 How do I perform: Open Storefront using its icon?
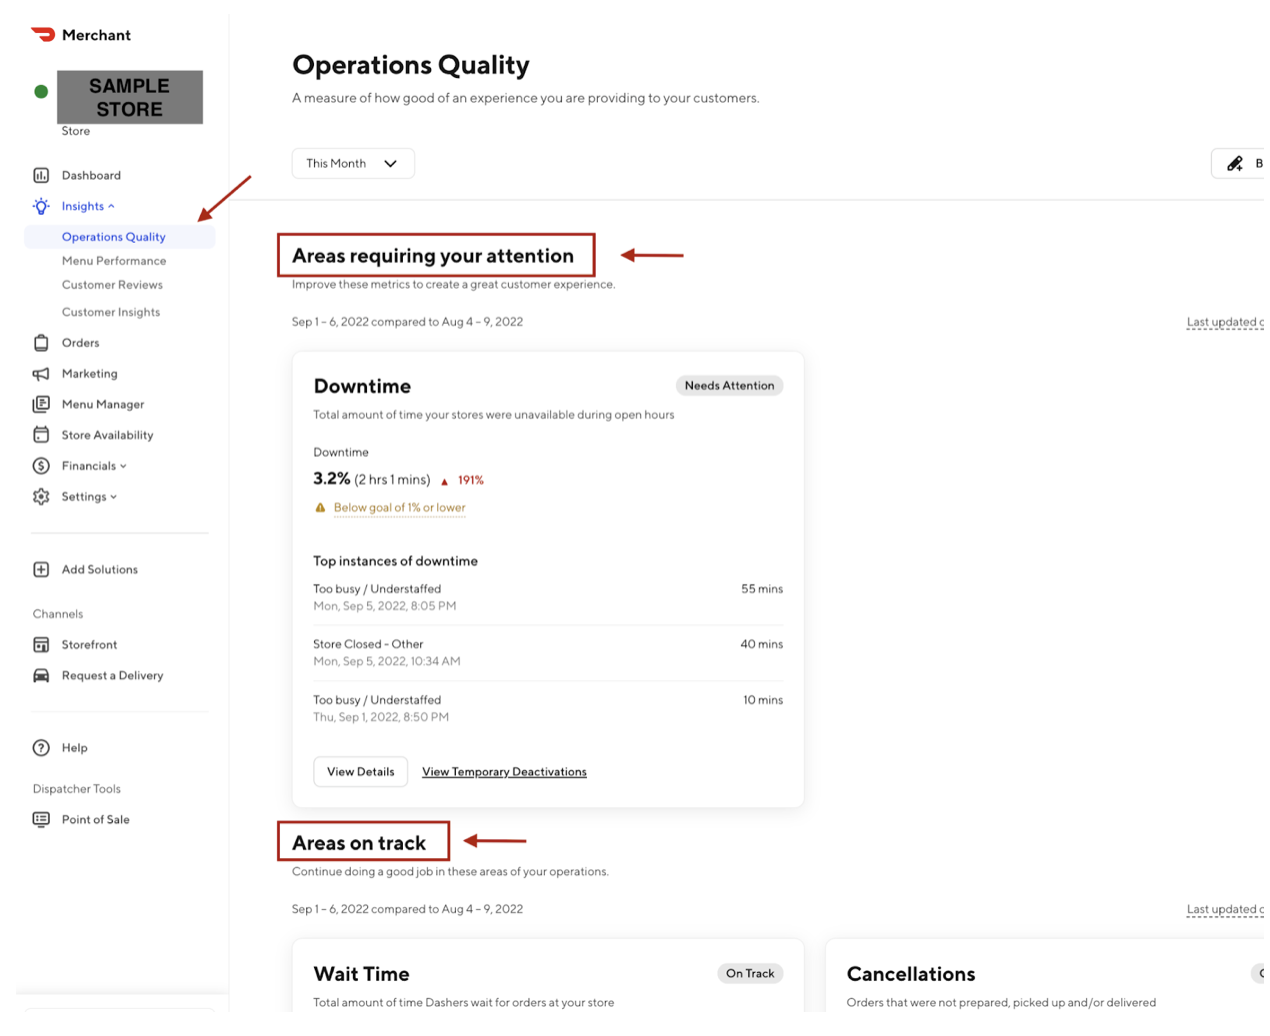[x=40, y=644]
